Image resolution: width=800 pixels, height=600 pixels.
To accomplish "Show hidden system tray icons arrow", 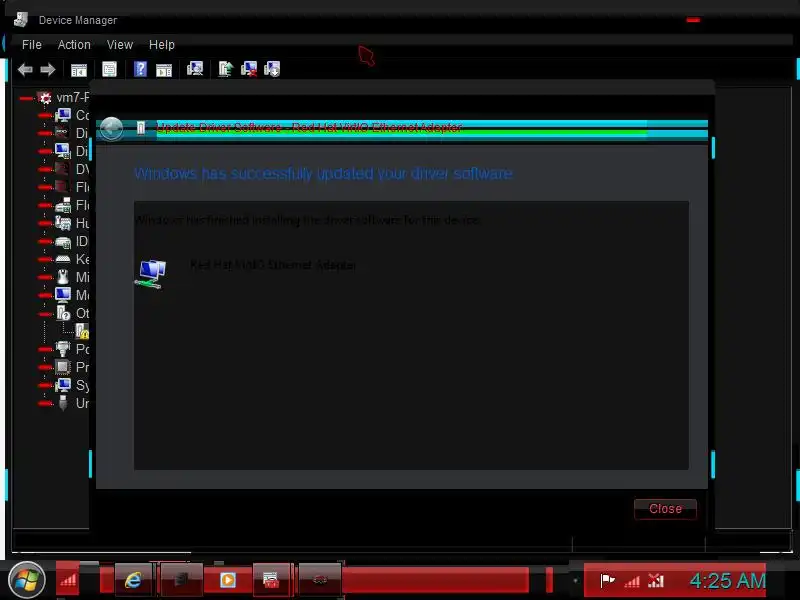I will coord(575,581).
